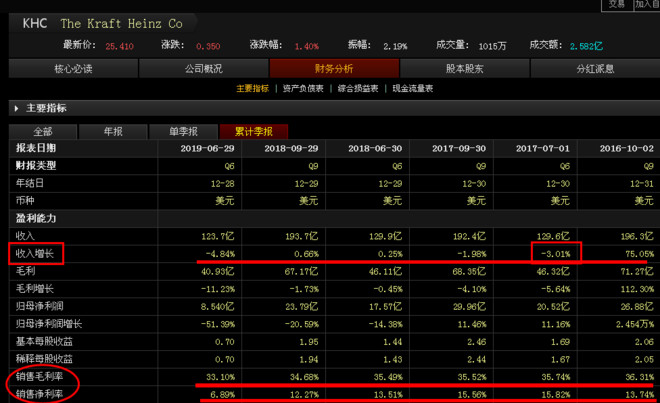Click the net margin value 15.82%
The height and width of the screenshot is (403, 660).
click(x=556, y=395)
